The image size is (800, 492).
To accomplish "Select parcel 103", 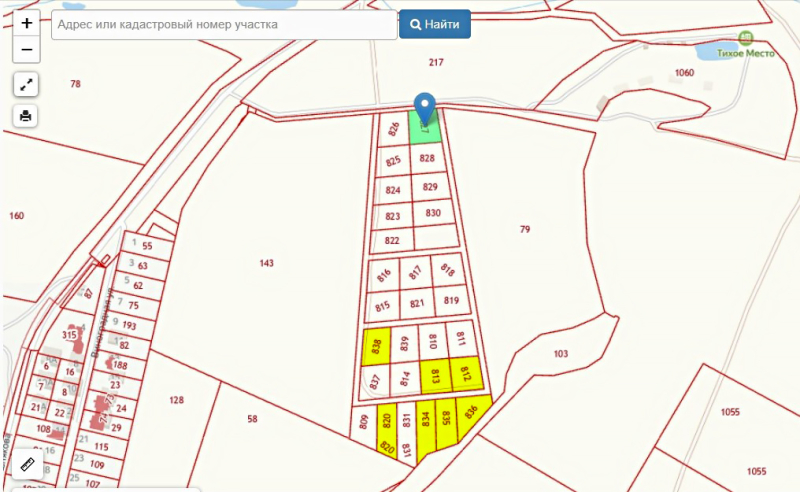I will coord(561,354).
